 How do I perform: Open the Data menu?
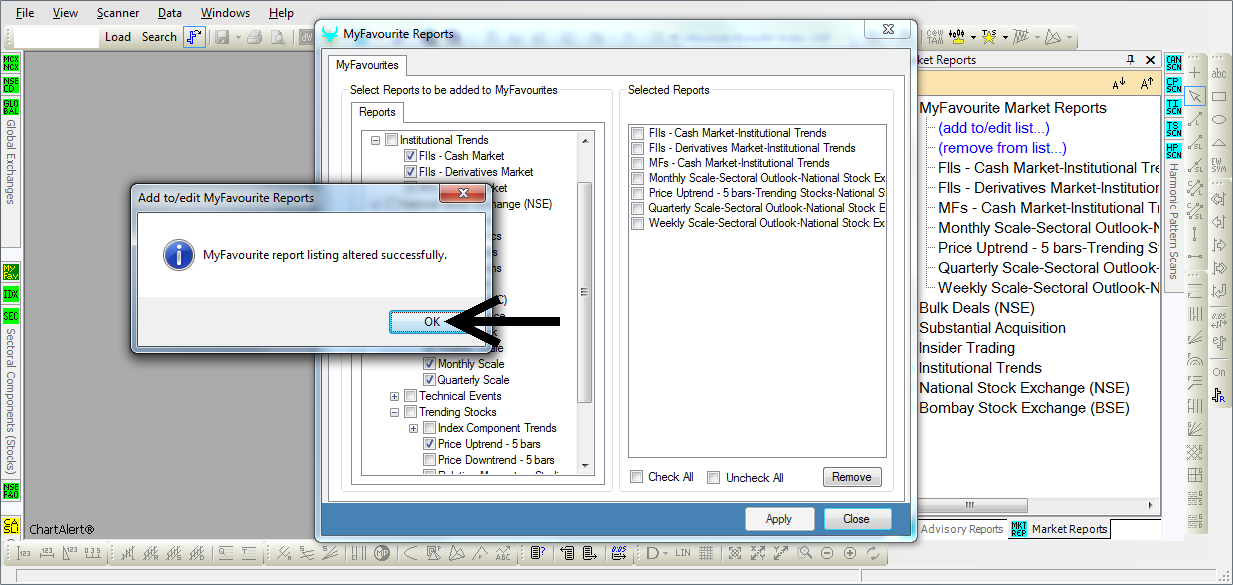coord(170,13)
